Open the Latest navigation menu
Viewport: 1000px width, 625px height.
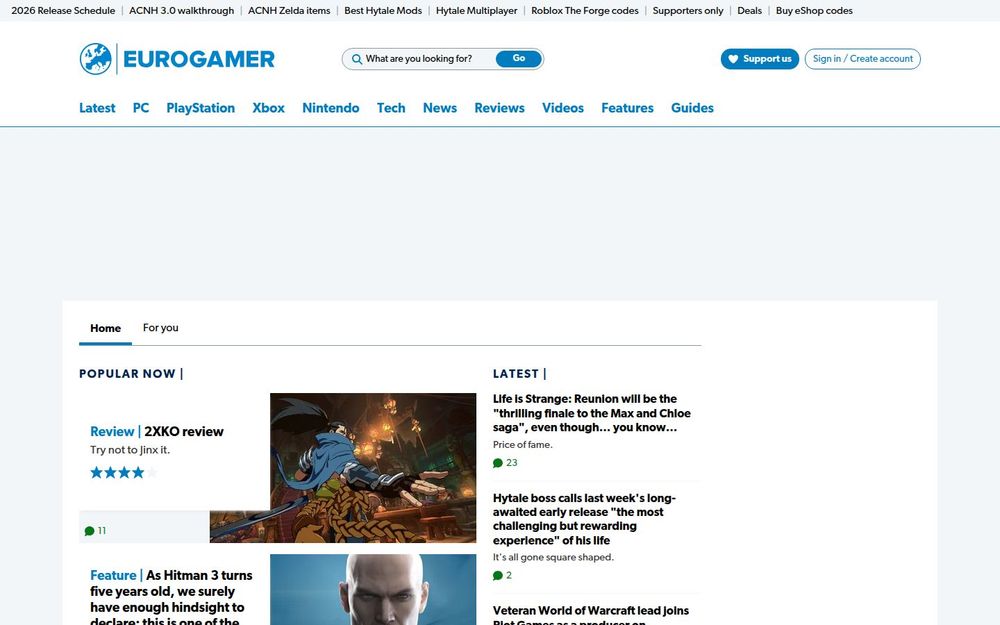(x=97, y=108)
